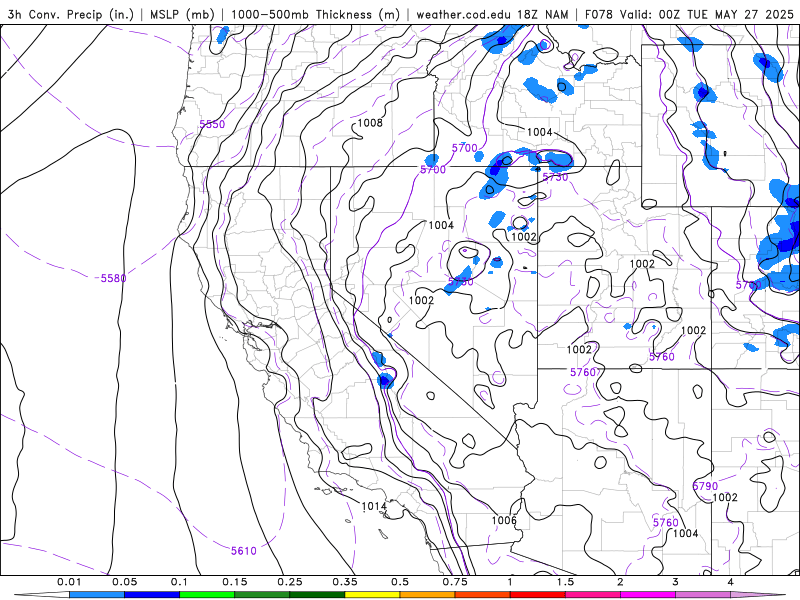Click the '0.15' legend value

(x=235, y=582)
